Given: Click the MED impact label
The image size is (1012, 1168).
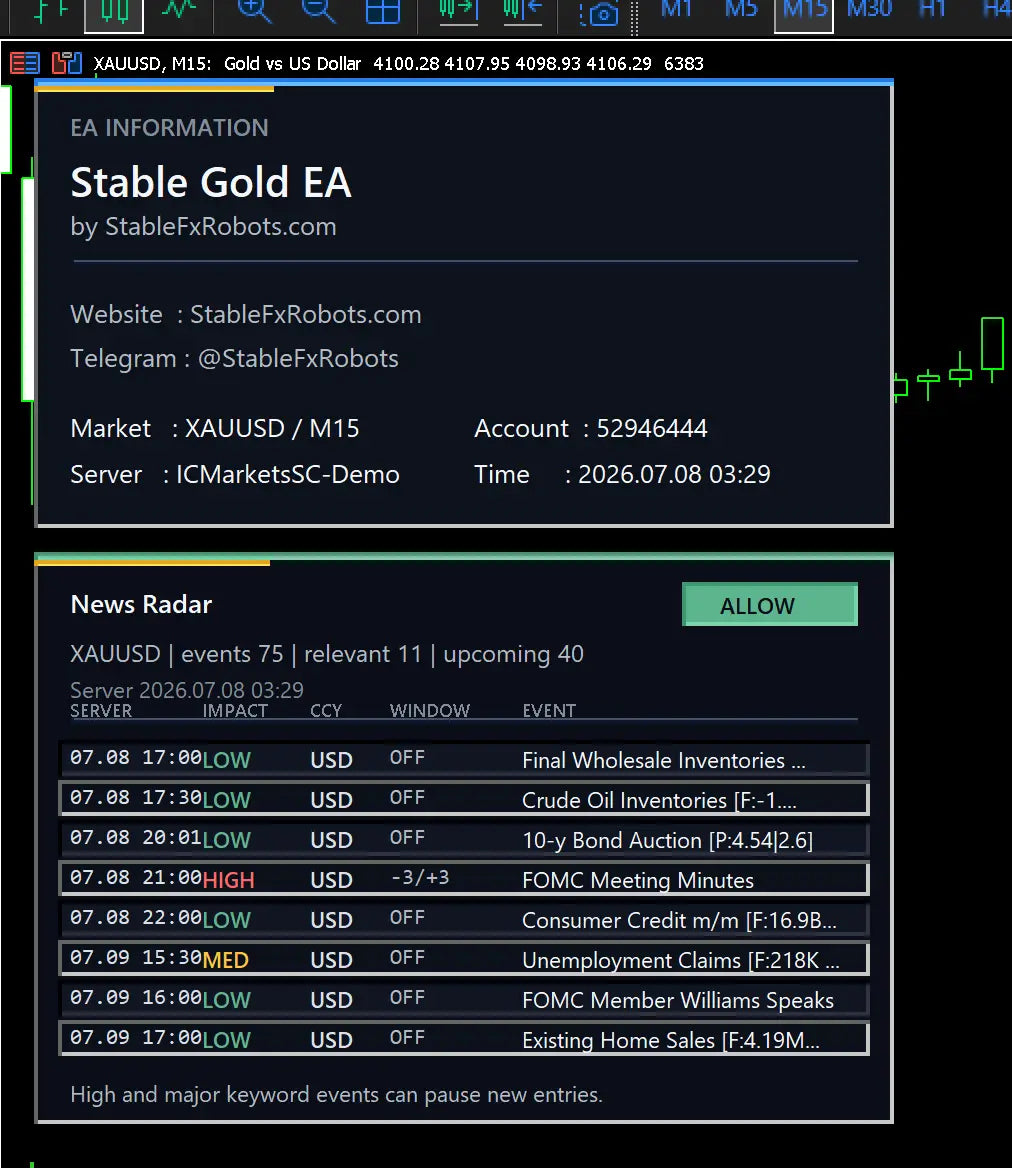Looking at the screenshot, I should point(226,960).
